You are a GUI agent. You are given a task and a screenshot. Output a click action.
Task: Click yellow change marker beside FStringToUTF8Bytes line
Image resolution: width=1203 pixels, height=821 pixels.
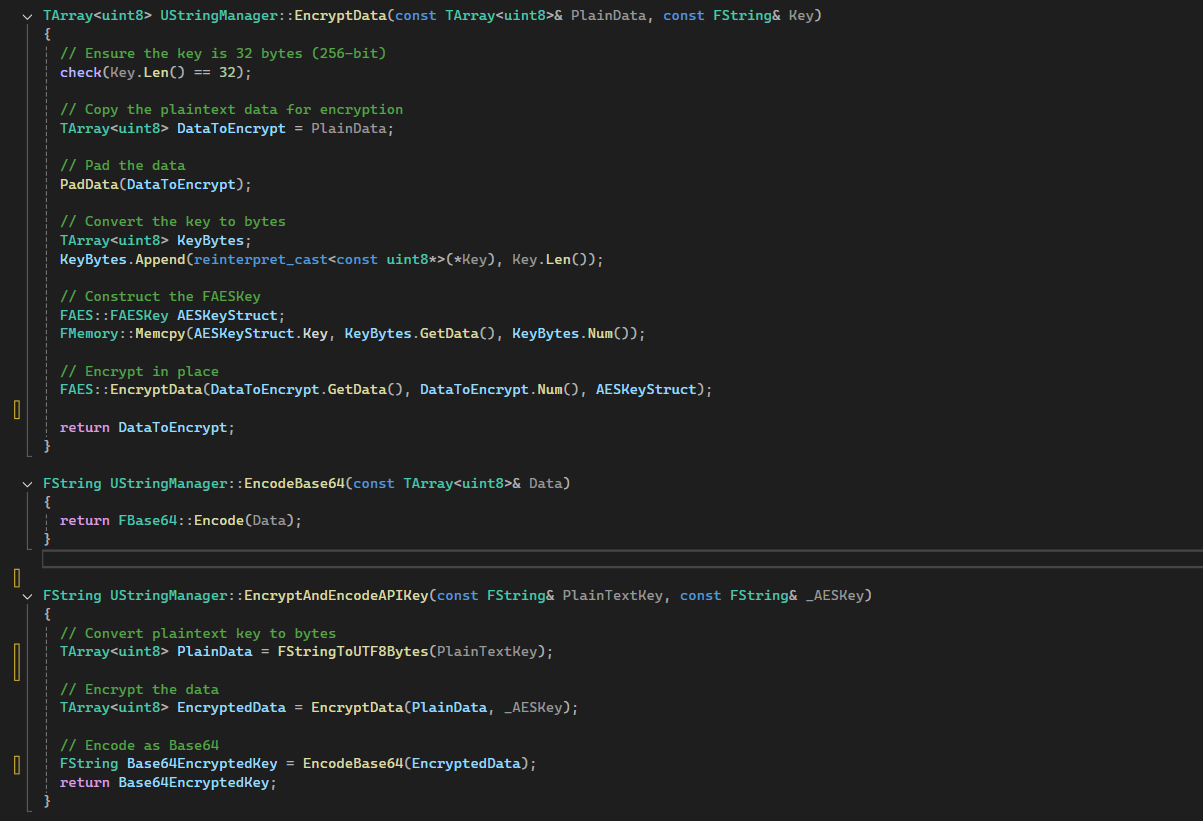click(x=17, y=662)
